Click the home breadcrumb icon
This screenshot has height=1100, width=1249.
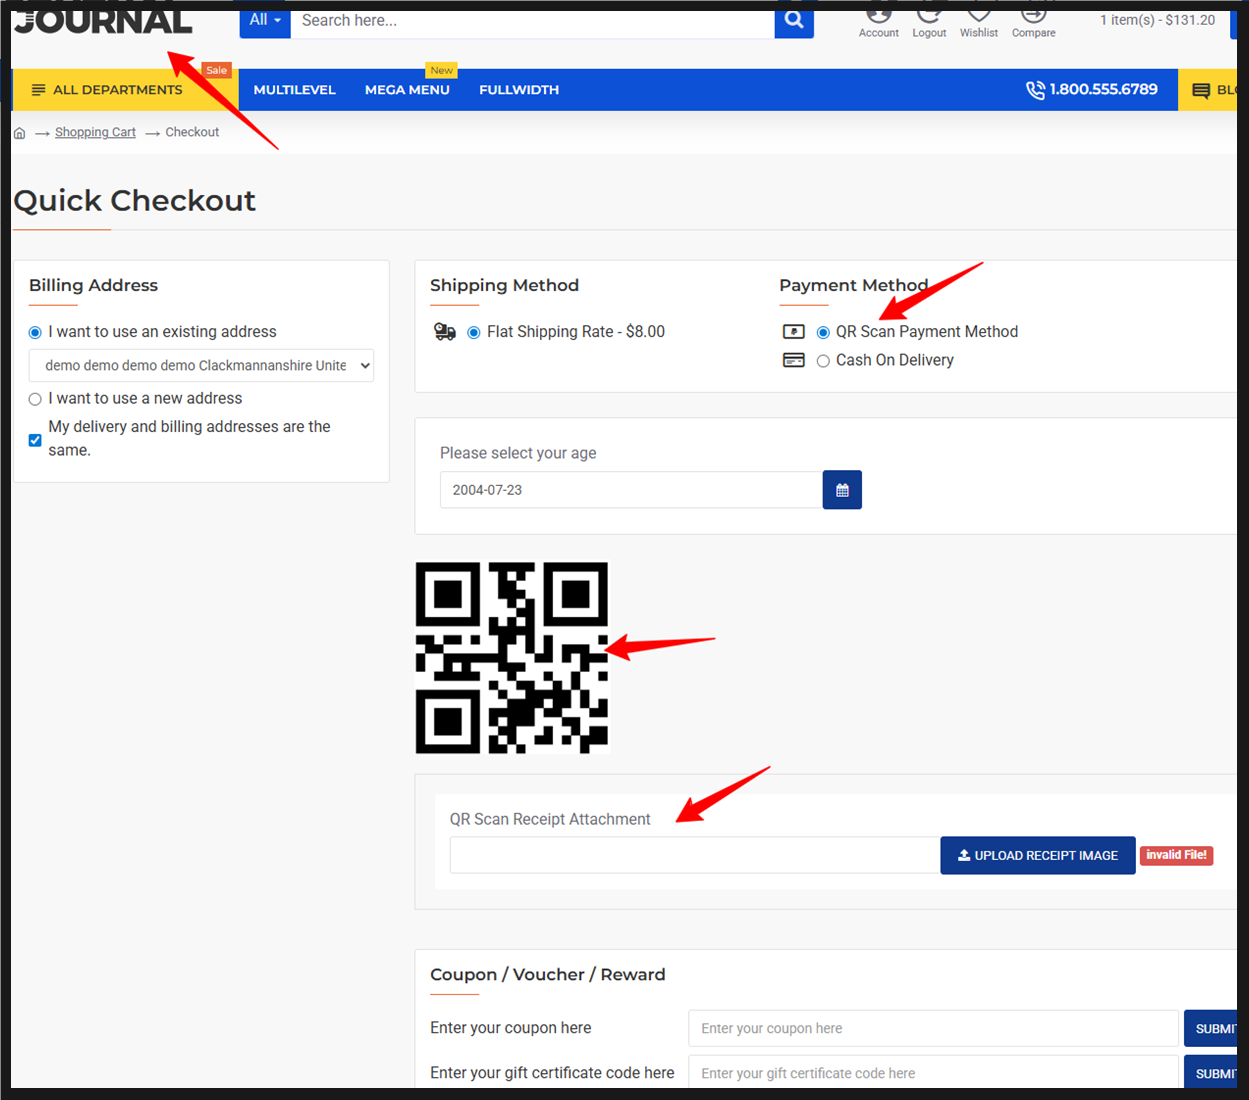pos(19,133)
